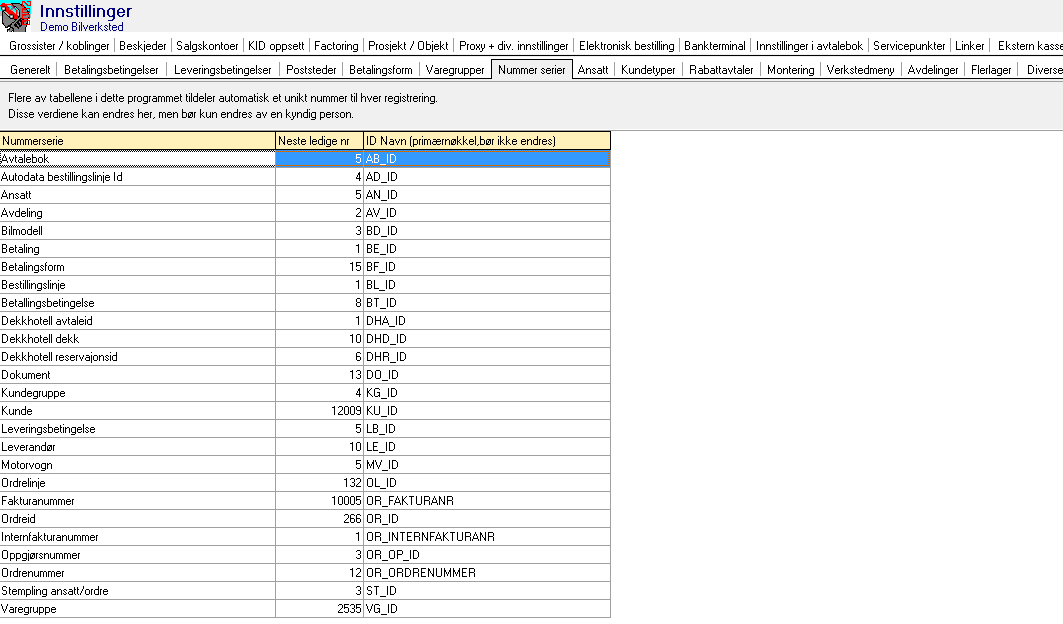
Task: Click the Nummer serier tab
Action: (x=532, y=70)
